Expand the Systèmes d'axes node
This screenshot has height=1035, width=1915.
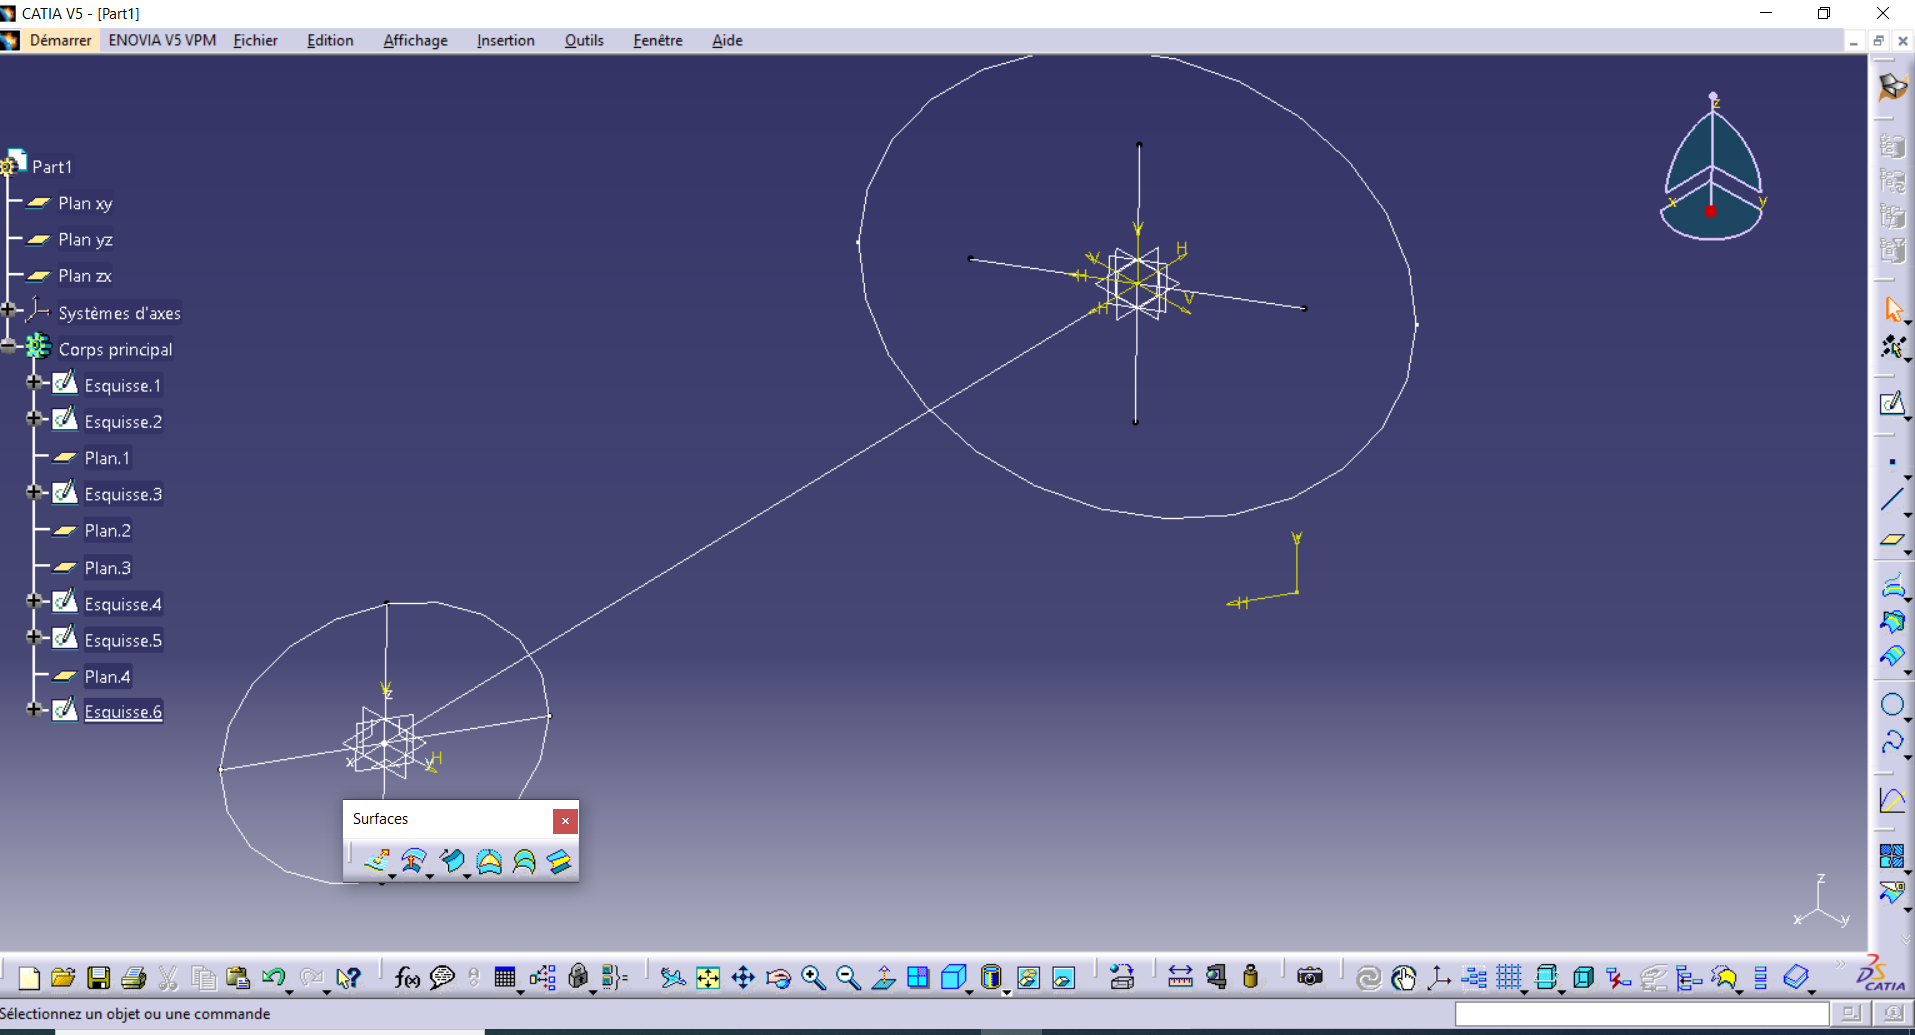point(8,311)
